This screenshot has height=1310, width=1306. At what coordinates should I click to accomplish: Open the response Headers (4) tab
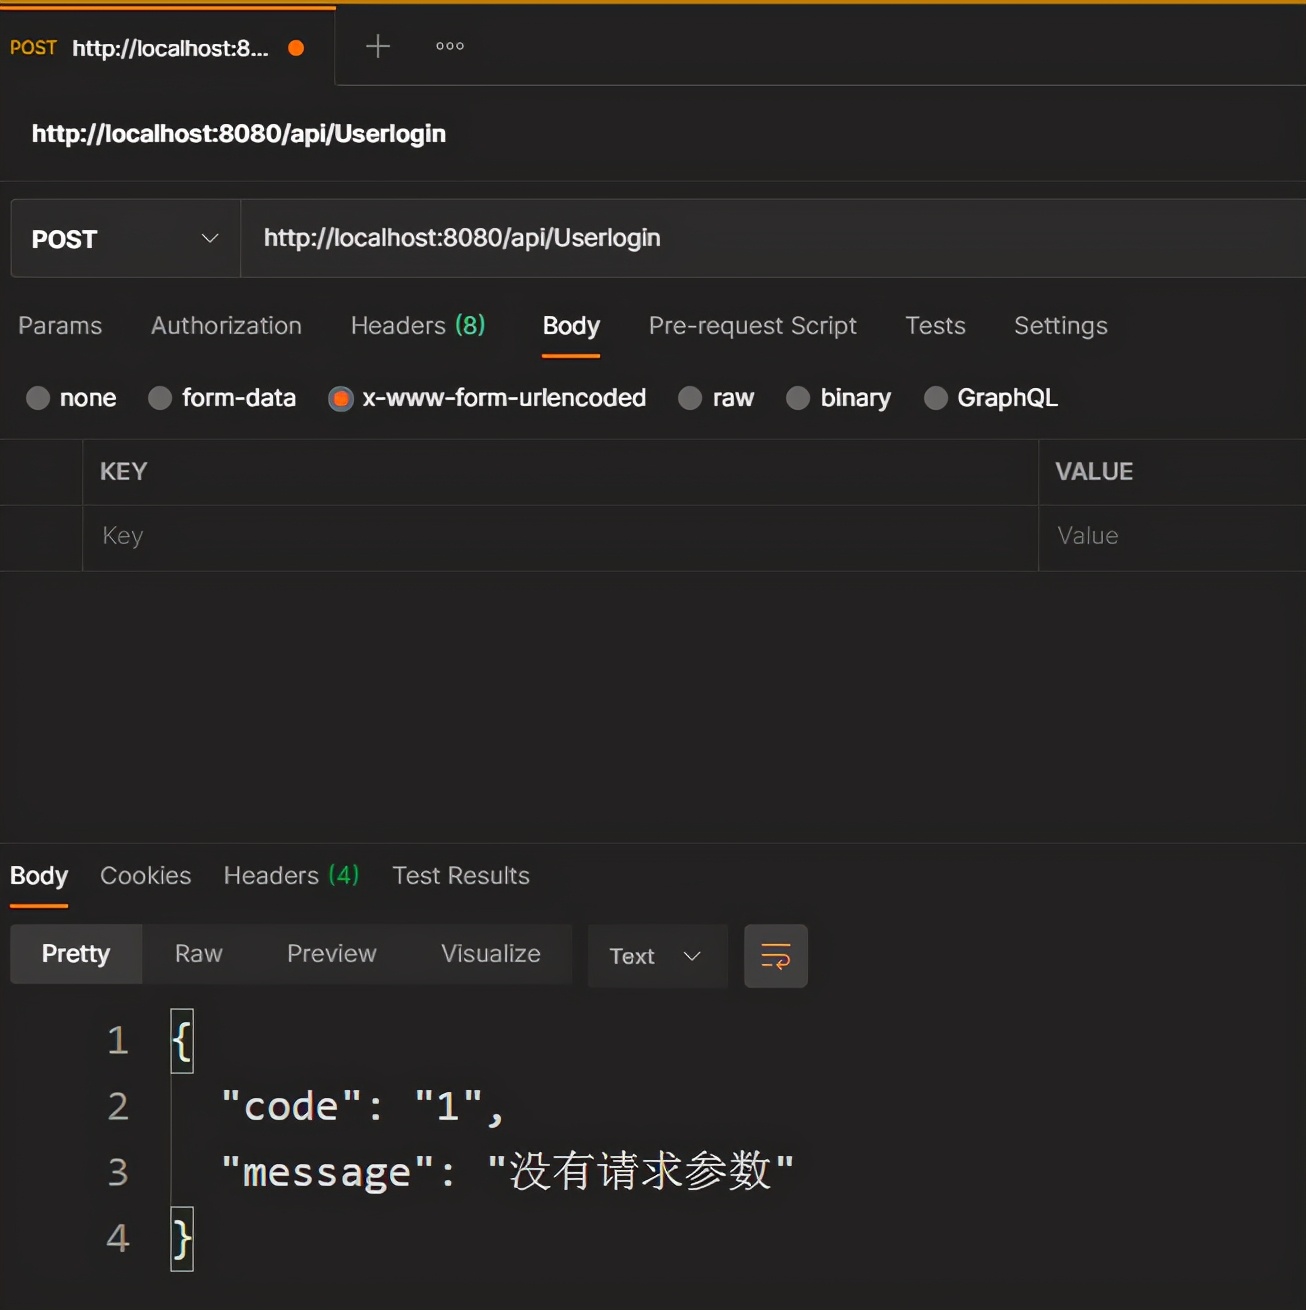292,876
